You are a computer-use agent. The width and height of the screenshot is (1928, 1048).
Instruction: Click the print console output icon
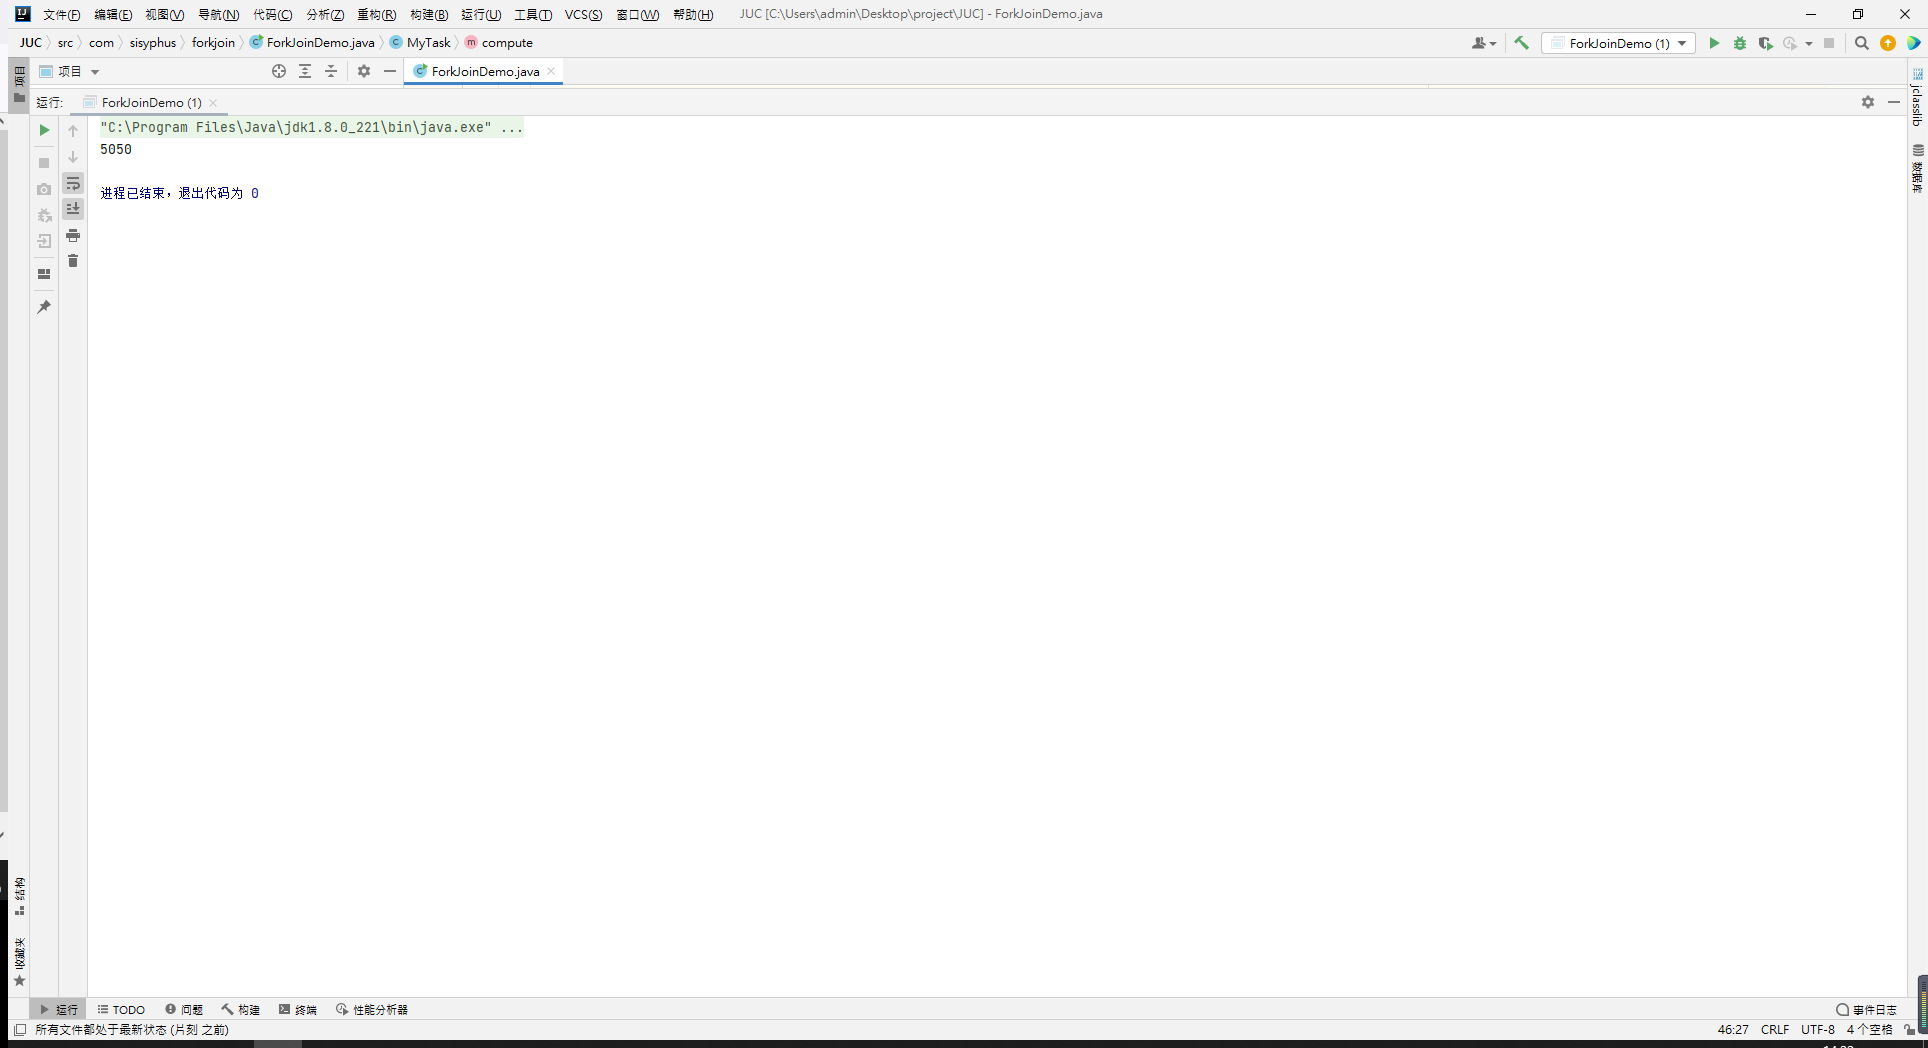pos(73,235)
